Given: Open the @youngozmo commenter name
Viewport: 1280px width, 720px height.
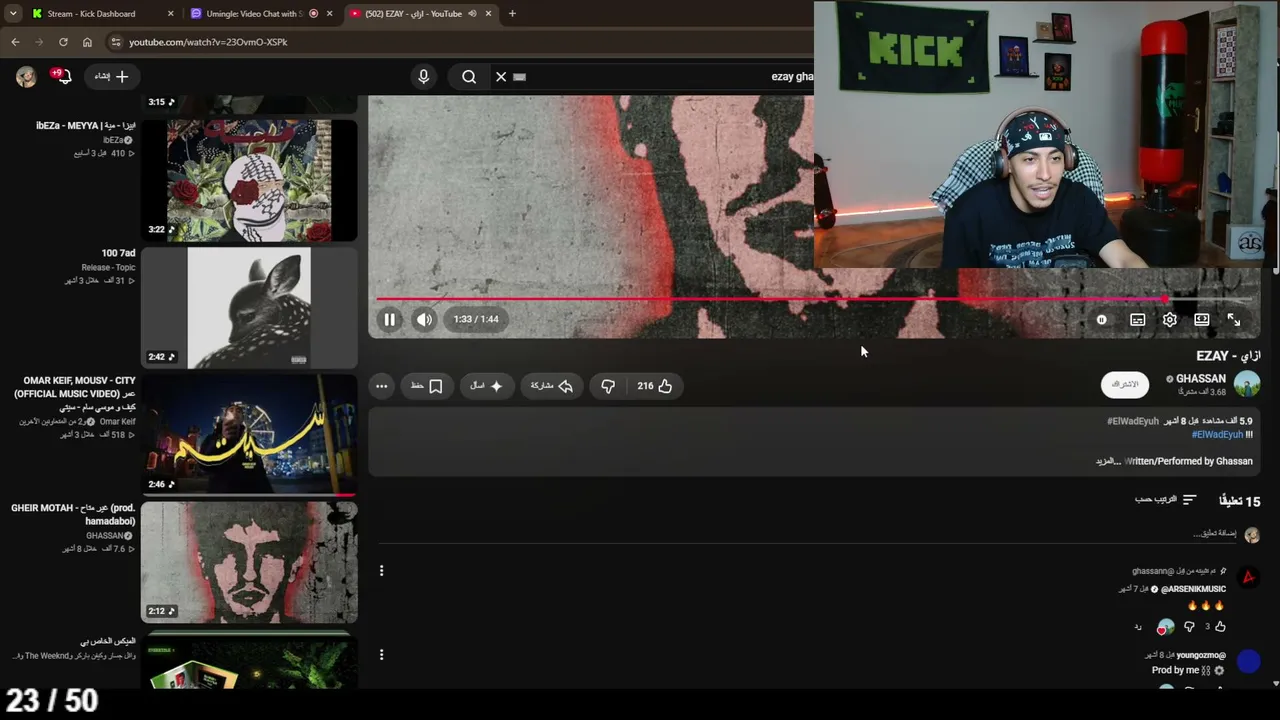Looking at the screenshot, I should point(1201,655).
